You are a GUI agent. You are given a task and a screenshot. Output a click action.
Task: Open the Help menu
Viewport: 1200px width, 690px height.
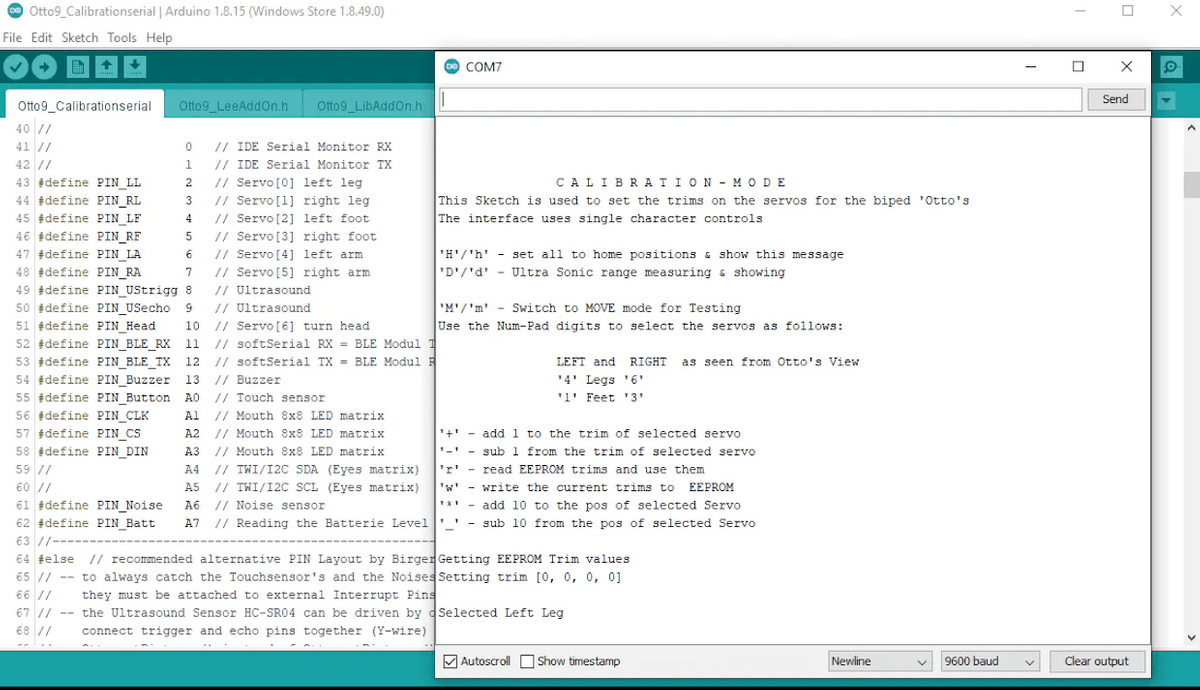pos(159,38)
